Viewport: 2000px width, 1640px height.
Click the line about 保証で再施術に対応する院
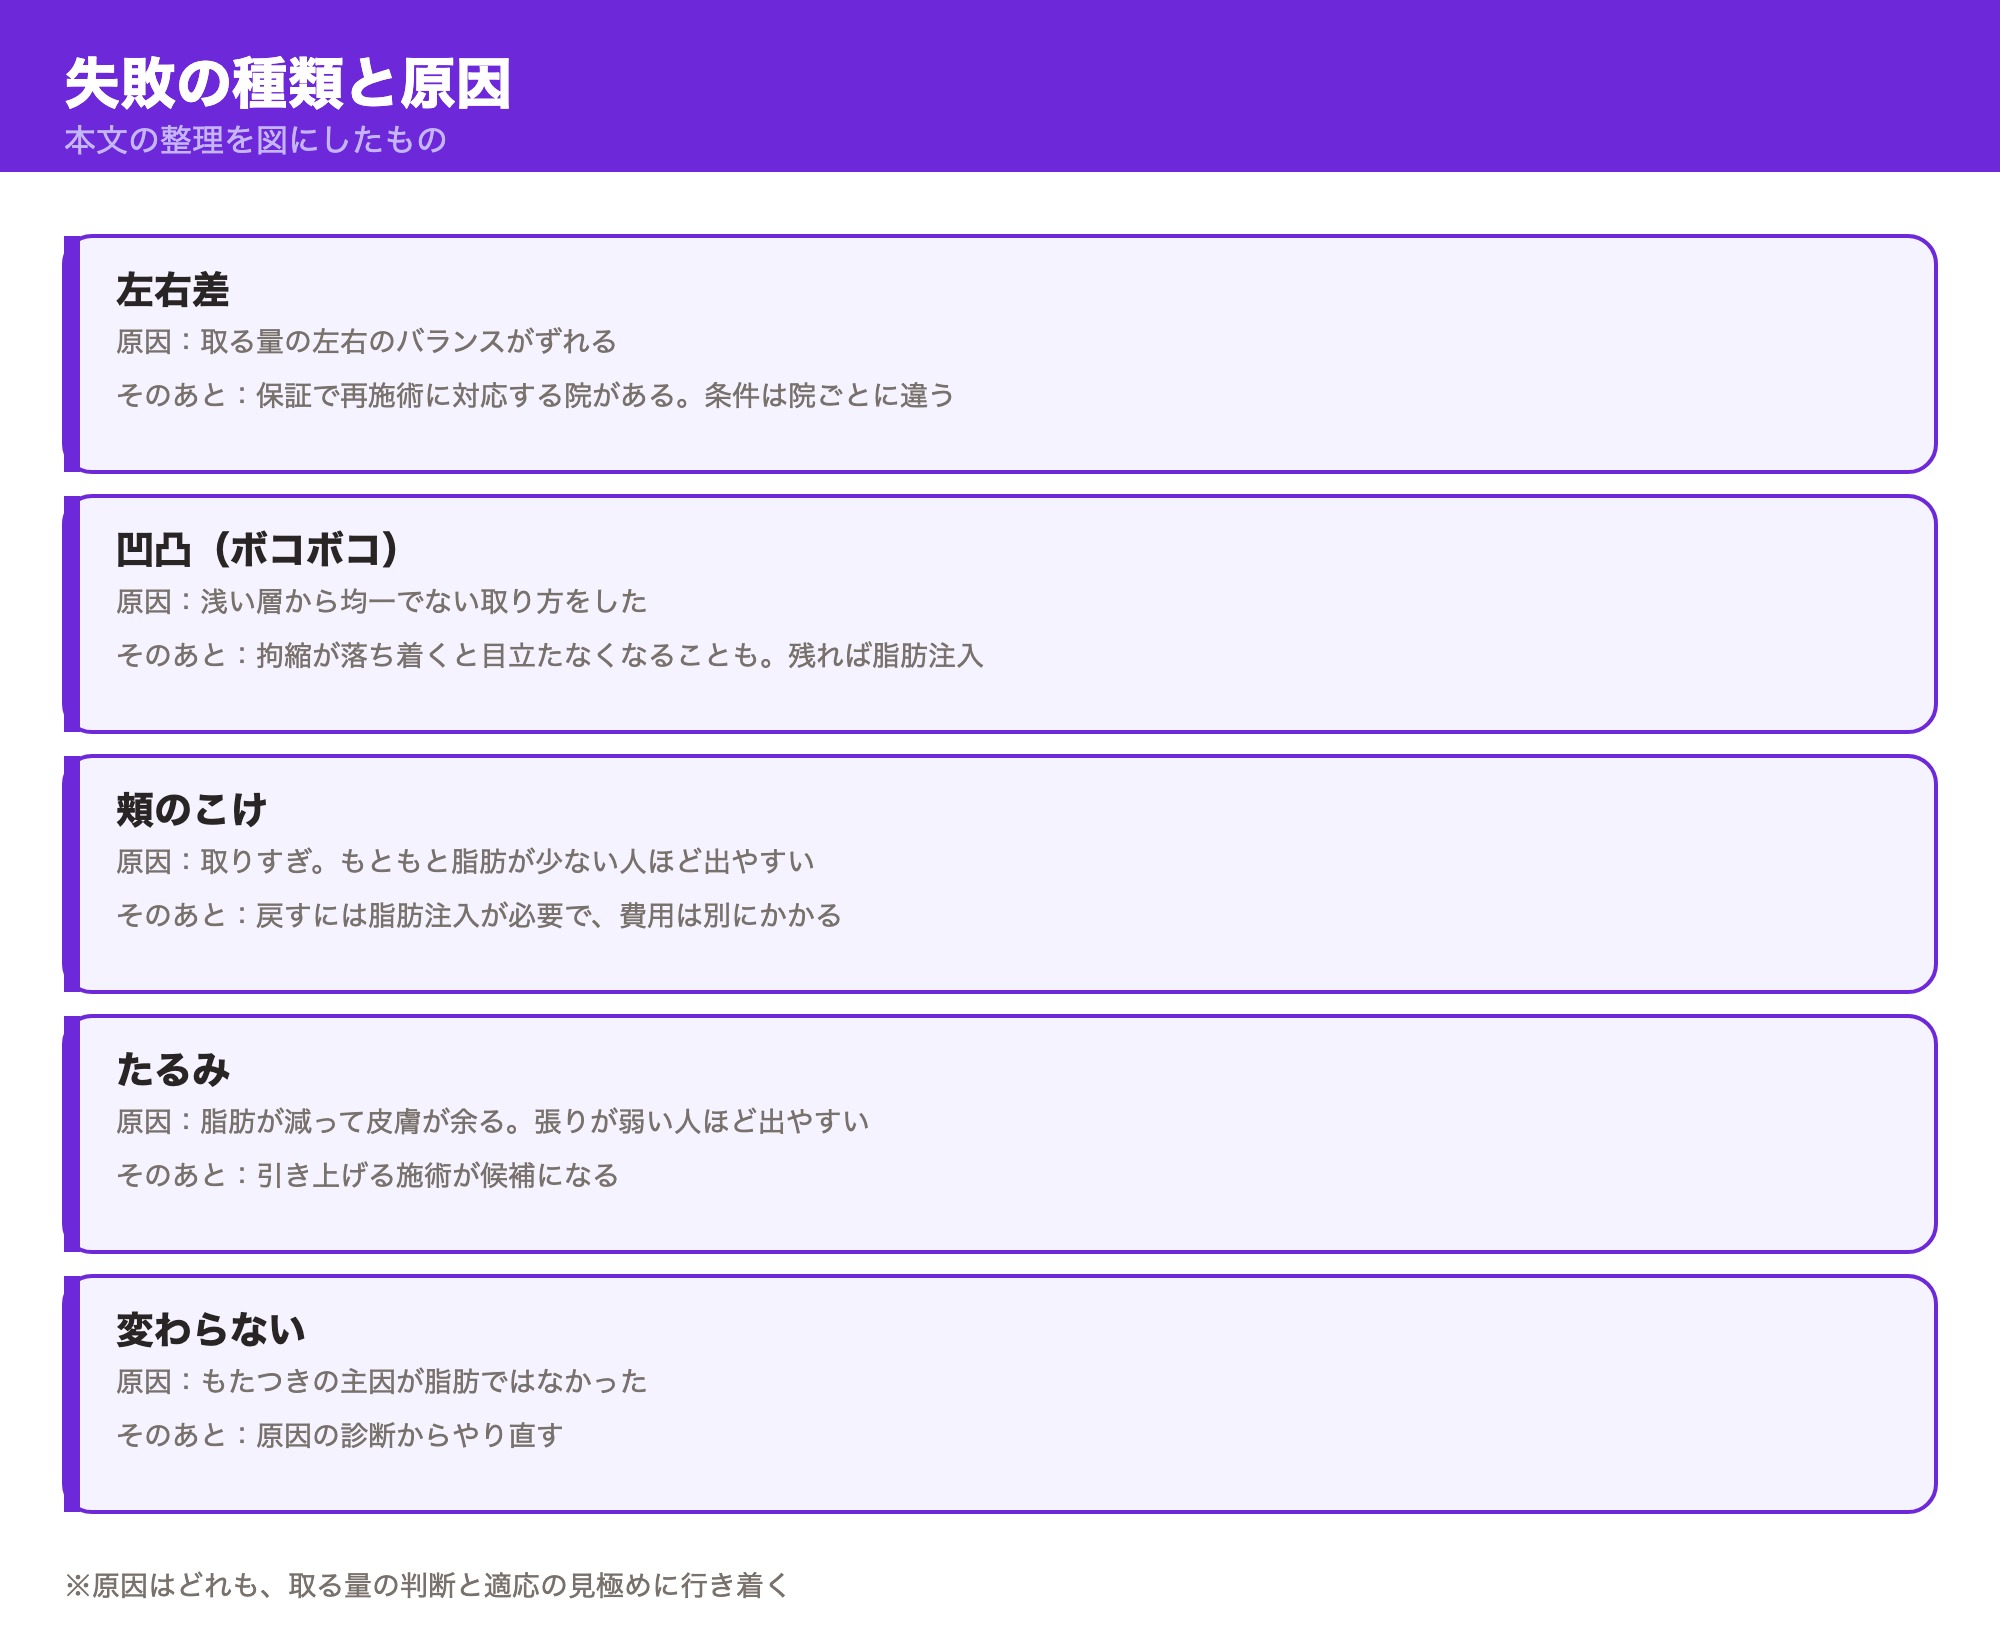(x=535, y=396)
